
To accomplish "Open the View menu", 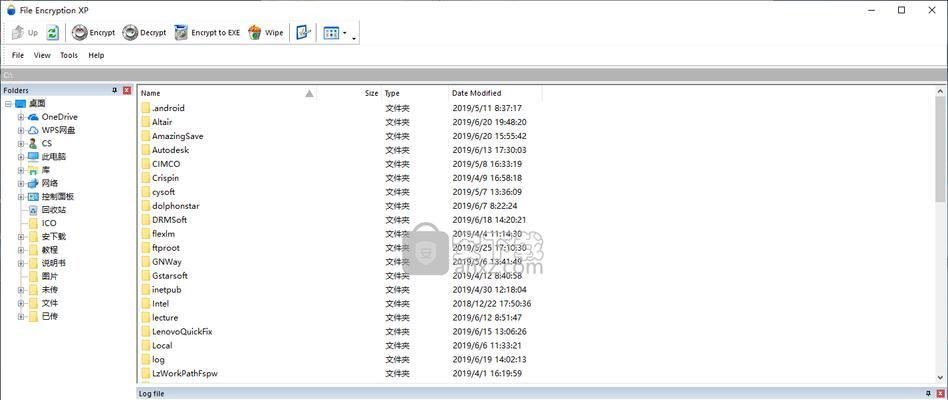I will (x=42, y=55).
